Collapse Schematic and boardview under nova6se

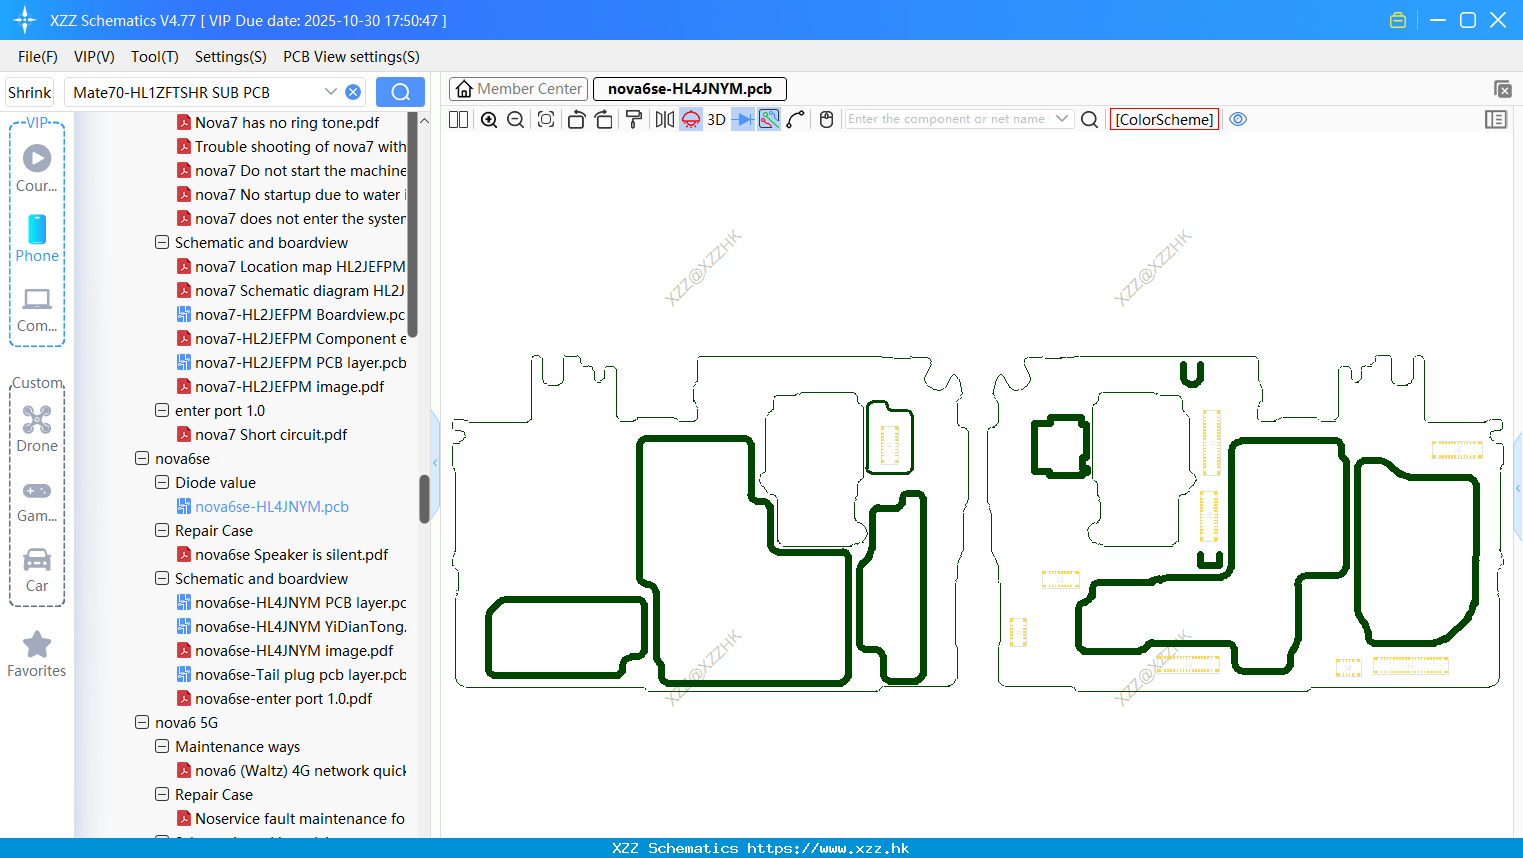(x=162, y=578)
